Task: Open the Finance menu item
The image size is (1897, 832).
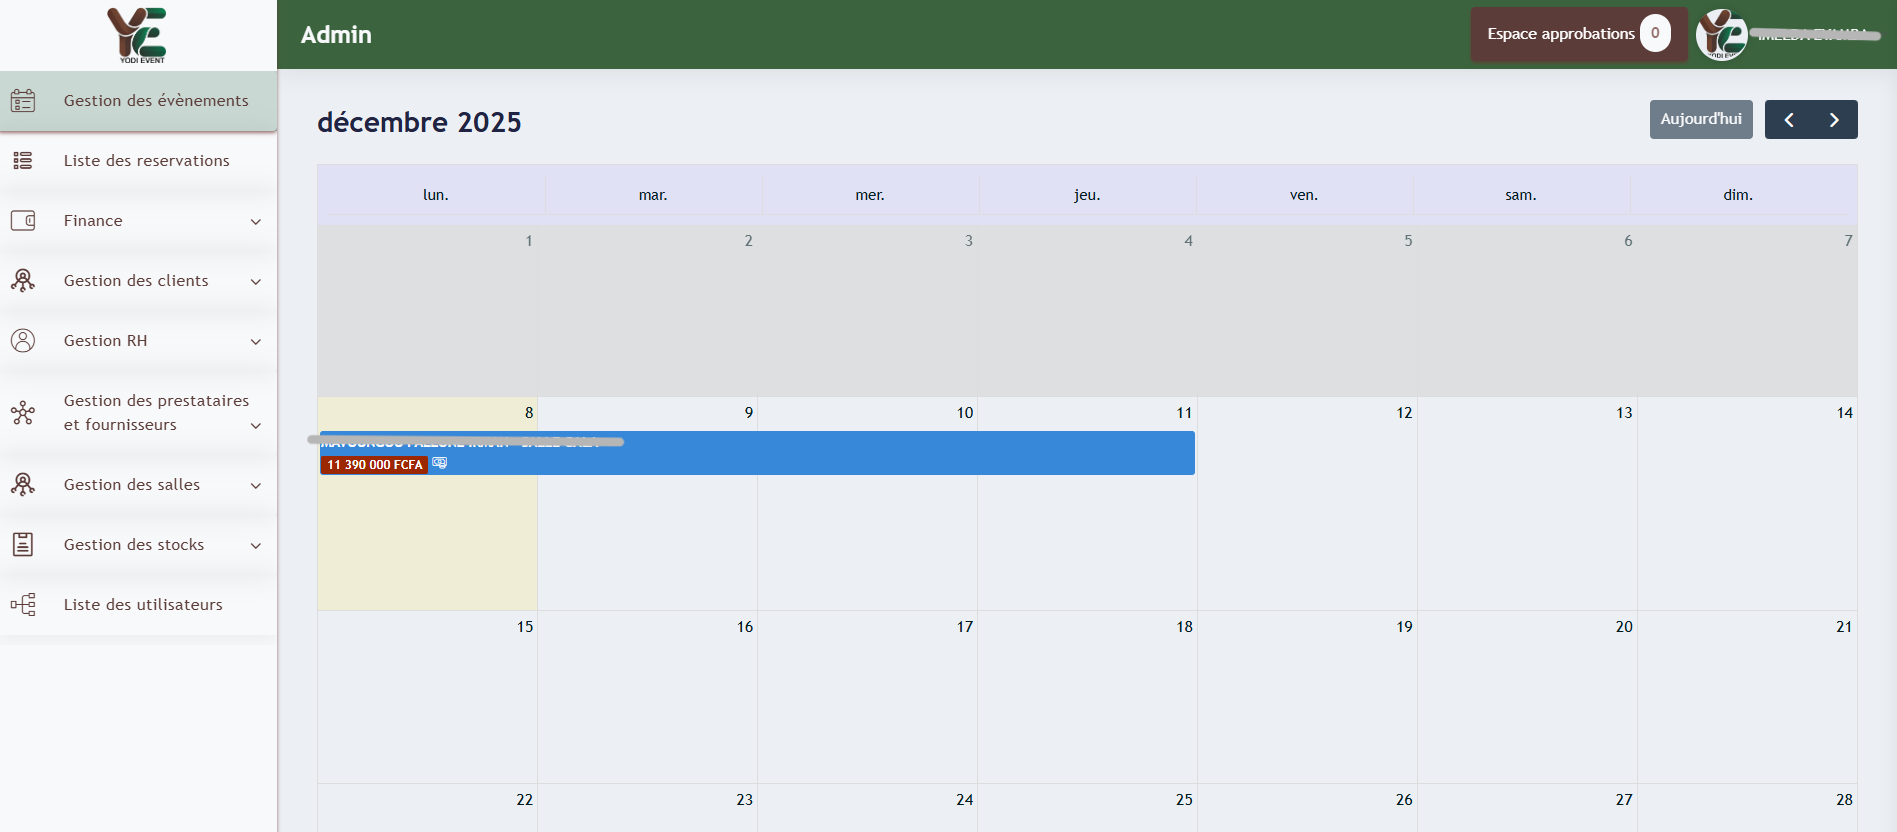Action: point(93,221)
